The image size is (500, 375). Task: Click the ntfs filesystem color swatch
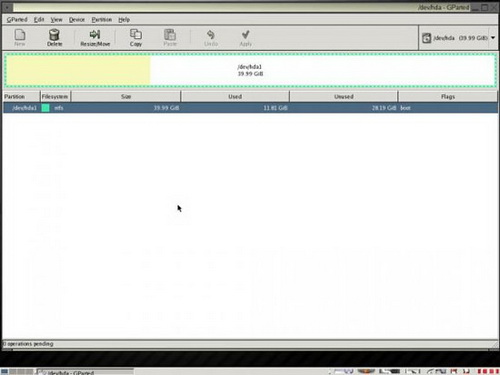(46, 108)
